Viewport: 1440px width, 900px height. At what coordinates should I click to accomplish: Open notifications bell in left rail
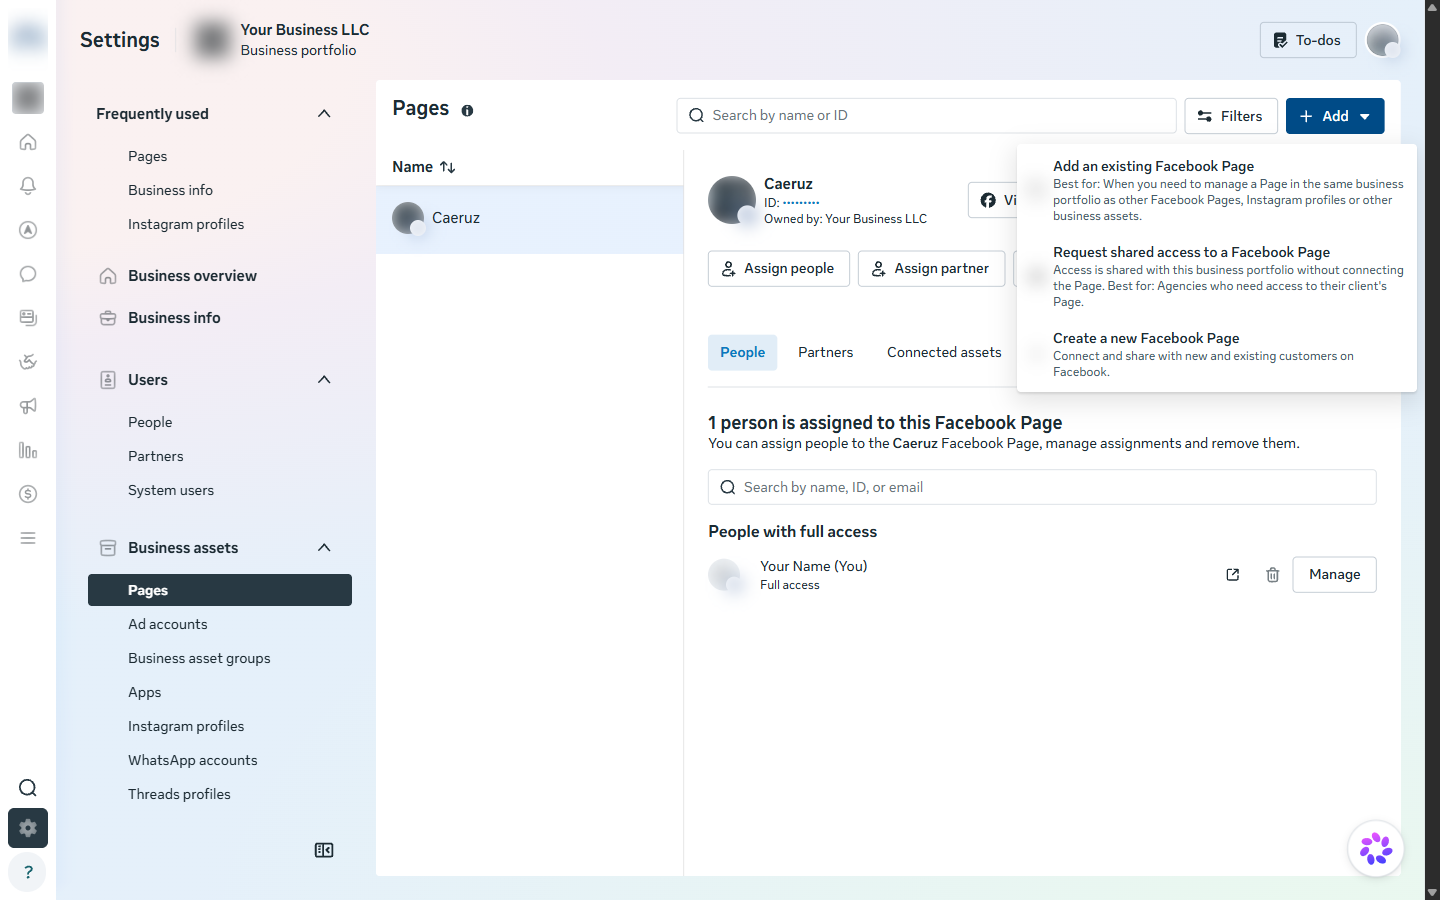28,186
